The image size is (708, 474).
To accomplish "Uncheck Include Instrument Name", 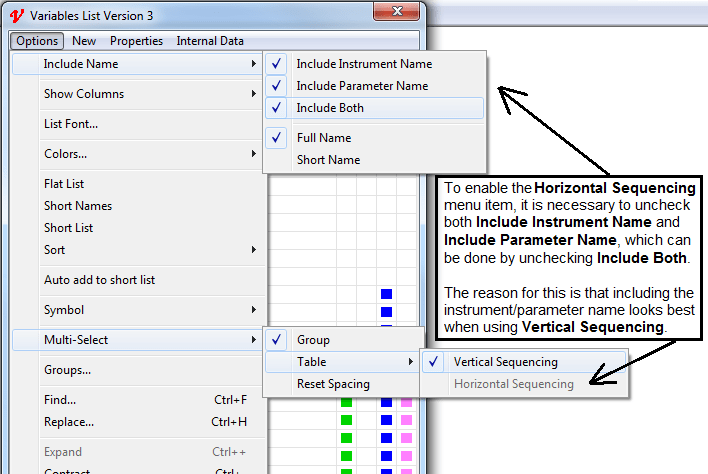I will coord(374,64).
